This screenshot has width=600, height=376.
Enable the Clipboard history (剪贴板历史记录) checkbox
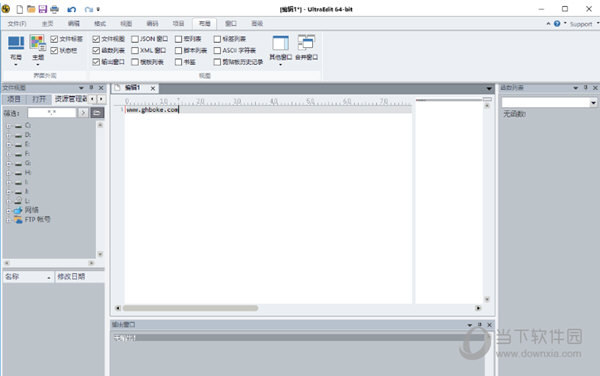(x=217, y=62)
